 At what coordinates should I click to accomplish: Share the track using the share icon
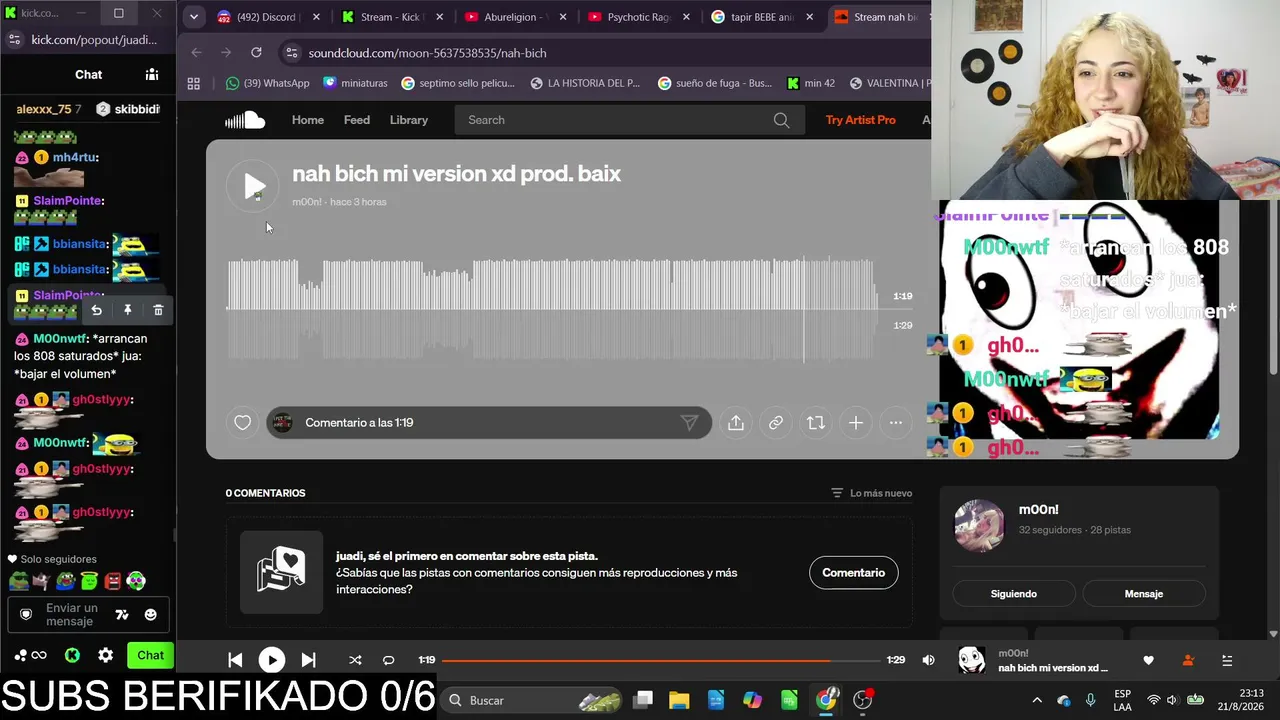[736, 423]
